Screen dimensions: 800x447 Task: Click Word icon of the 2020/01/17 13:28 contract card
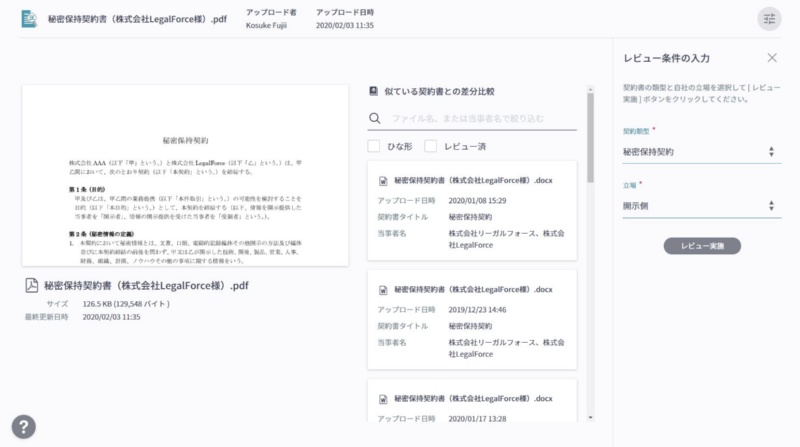[383, 399]
